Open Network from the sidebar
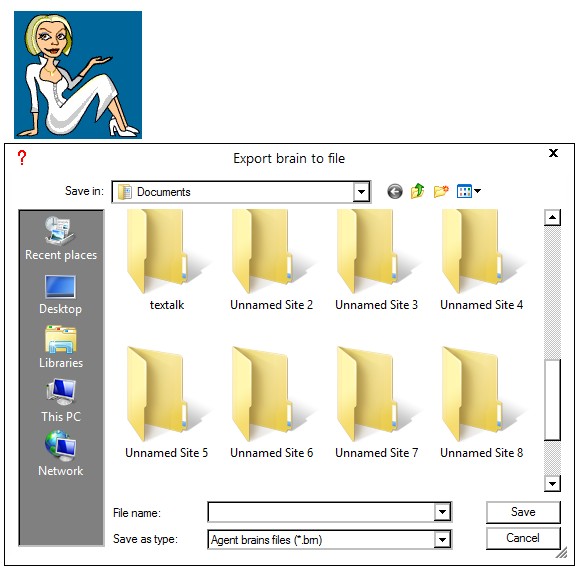 [61, 454]
